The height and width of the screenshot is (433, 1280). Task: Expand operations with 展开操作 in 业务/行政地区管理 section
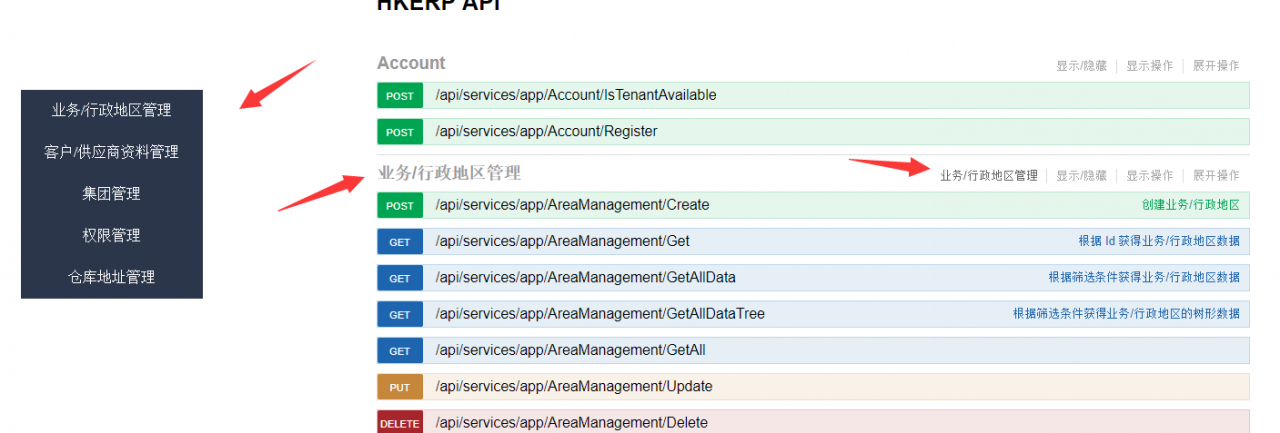pos(1216,176)
